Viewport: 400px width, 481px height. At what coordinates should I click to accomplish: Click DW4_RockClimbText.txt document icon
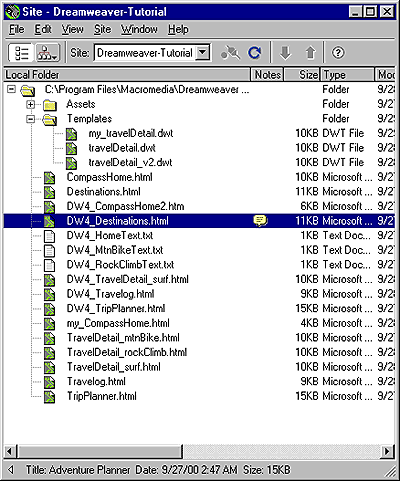point(49,265)
